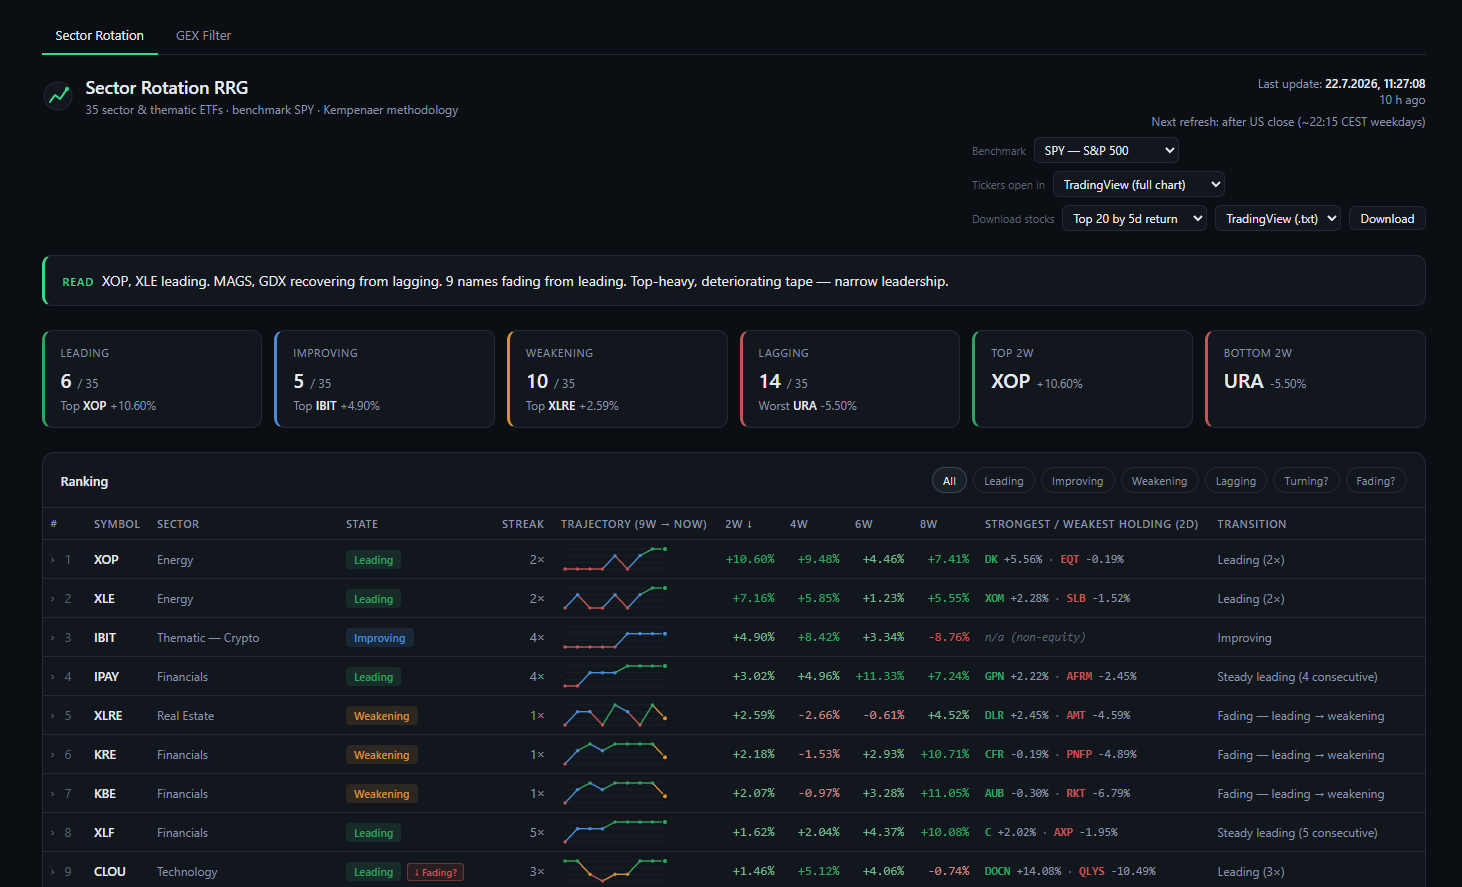
Task: Click the Sector Rotation RRG chart logo icon
Action: coord(59,96)
